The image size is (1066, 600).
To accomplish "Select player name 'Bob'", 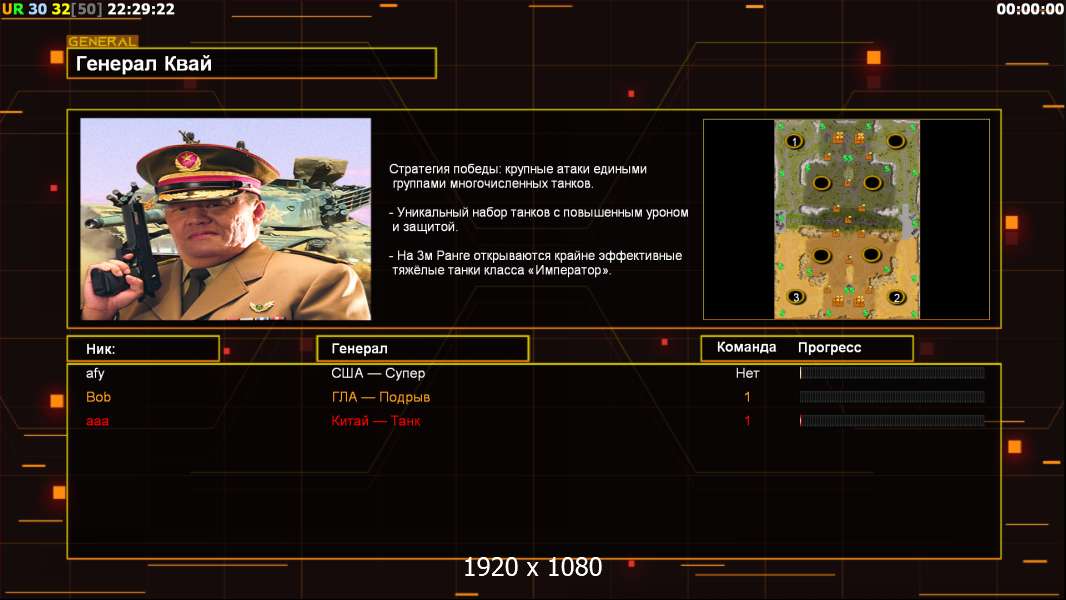I will [x=98, y=397].
